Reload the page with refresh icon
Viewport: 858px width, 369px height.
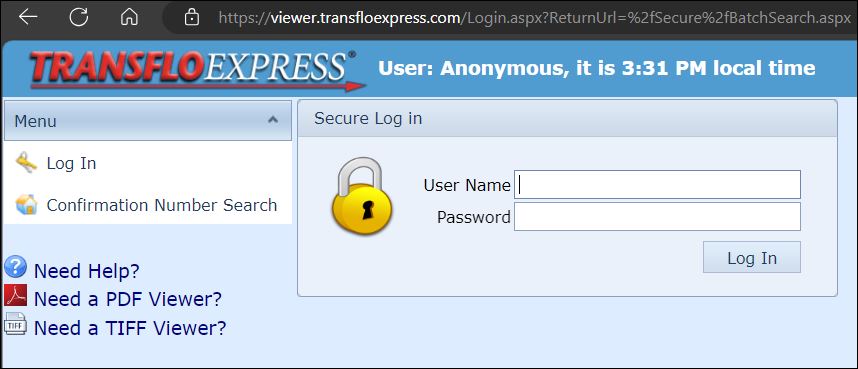point(79,17)
